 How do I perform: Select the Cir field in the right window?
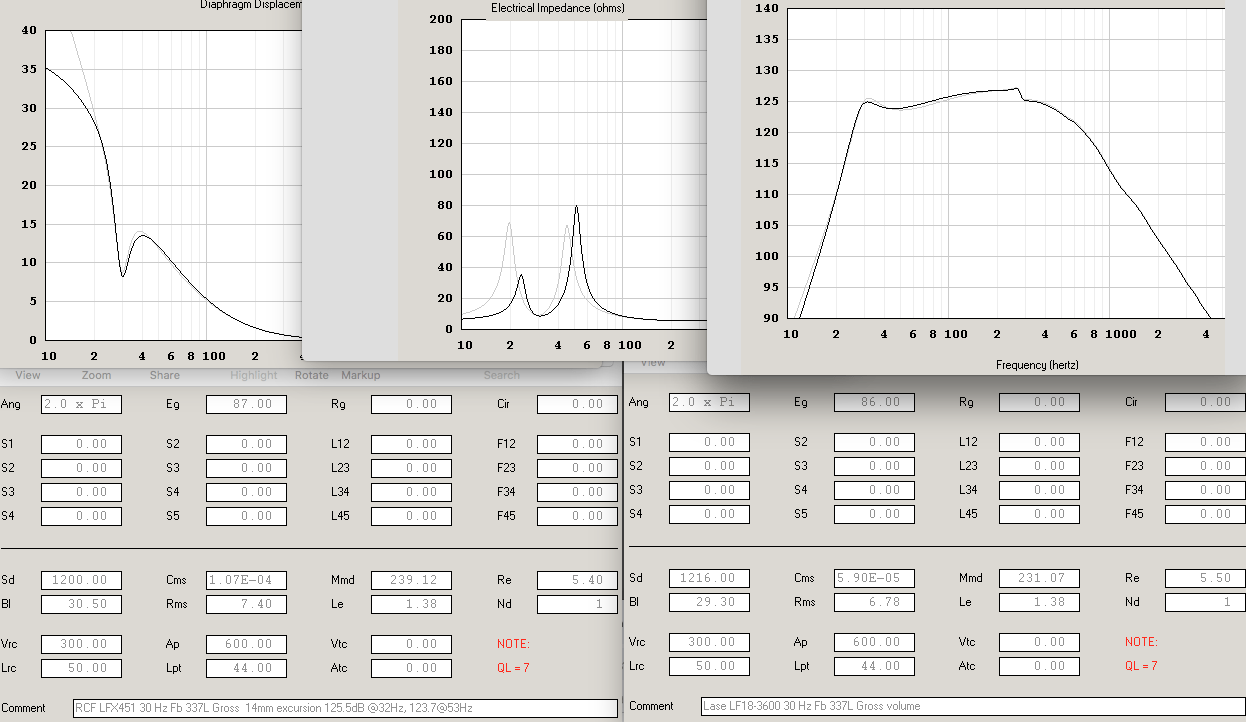click(x=1206, y=402)
